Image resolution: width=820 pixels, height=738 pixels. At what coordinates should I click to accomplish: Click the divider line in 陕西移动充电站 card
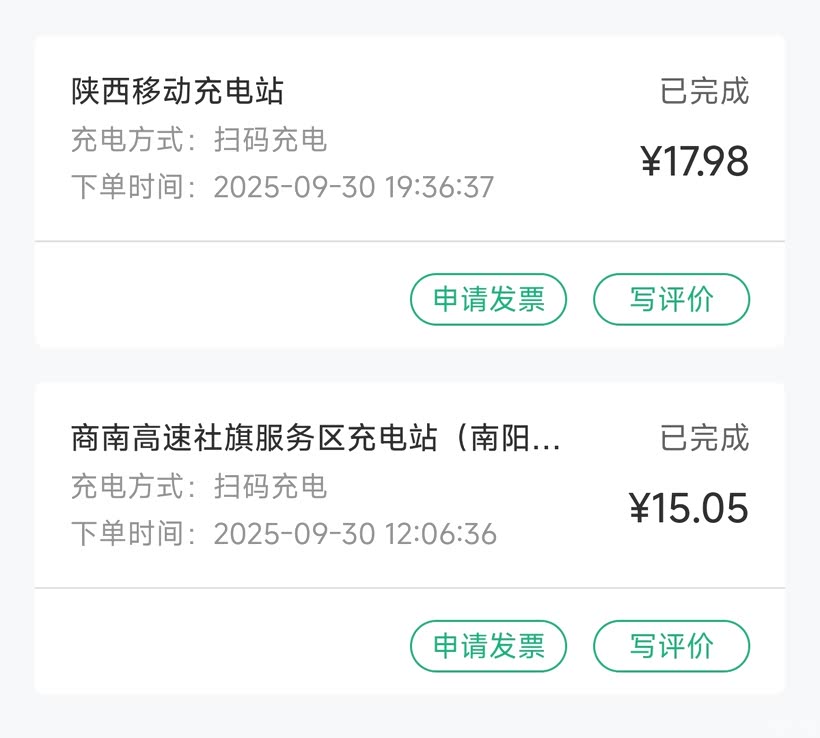410,241
